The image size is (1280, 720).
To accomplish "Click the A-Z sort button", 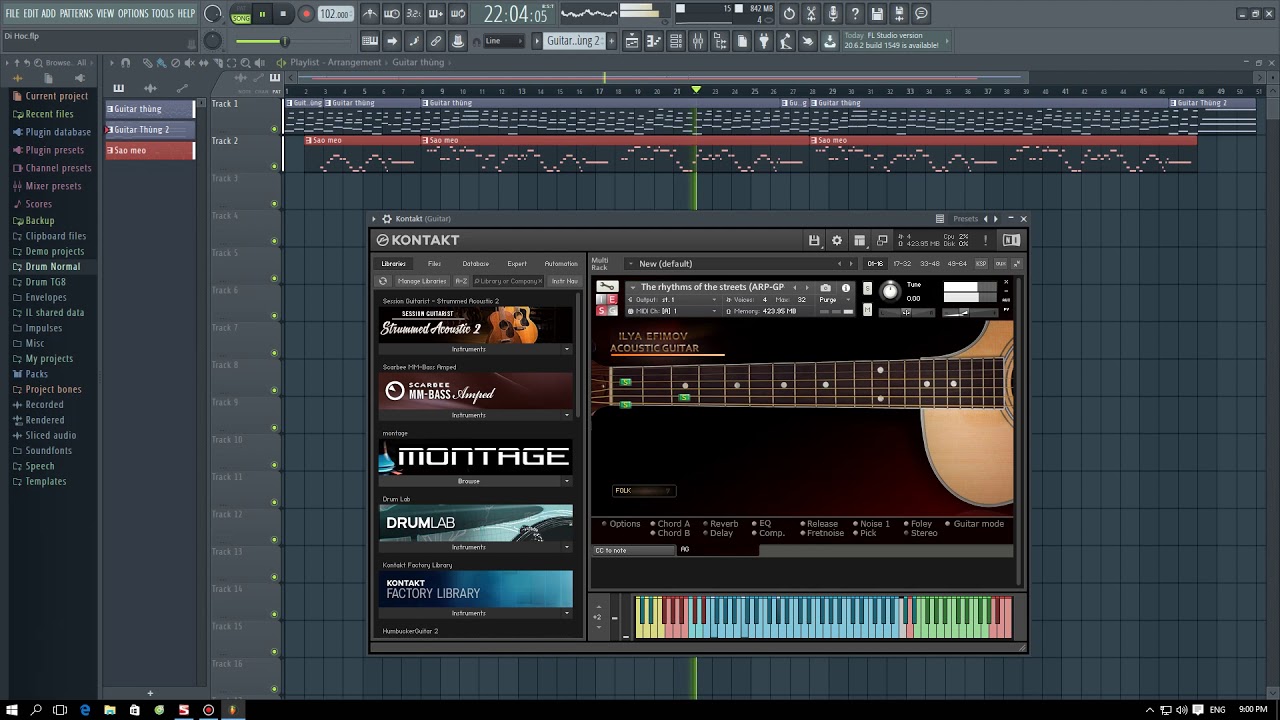I will coord(461,281).
